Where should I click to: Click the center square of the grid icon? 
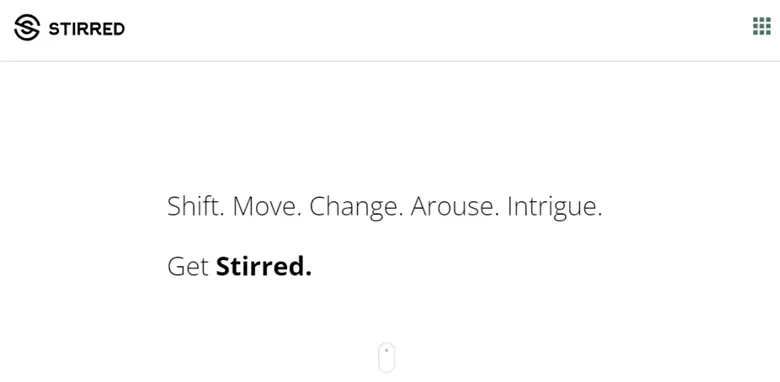point(762,26)
